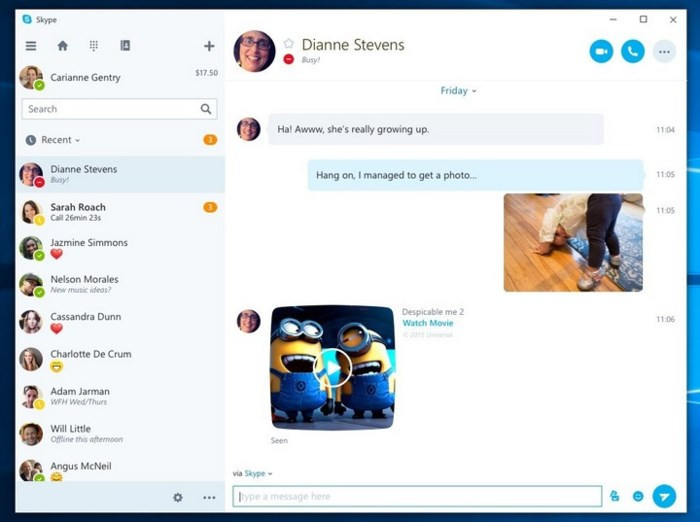700x522 pixels.
Task: Click the Busy status icon in header
Action: point(289,59)
